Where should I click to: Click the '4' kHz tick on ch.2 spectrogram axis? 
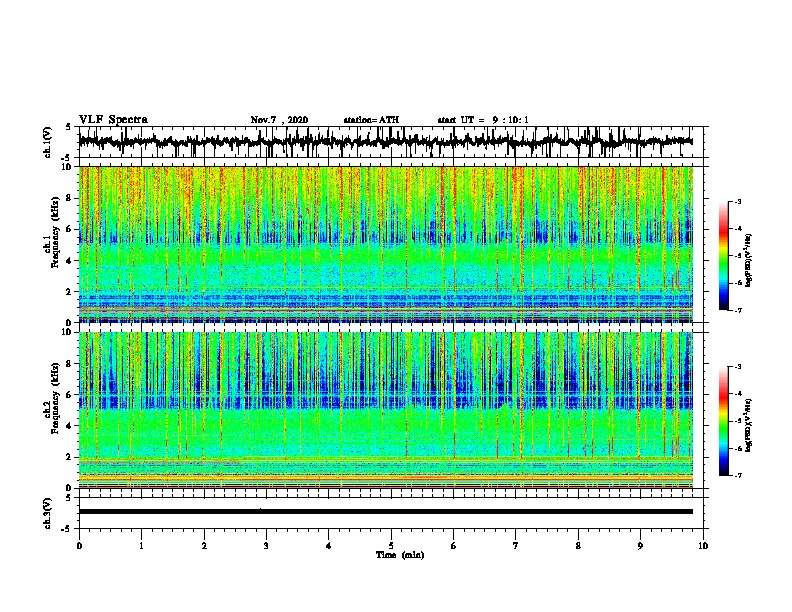70,426
